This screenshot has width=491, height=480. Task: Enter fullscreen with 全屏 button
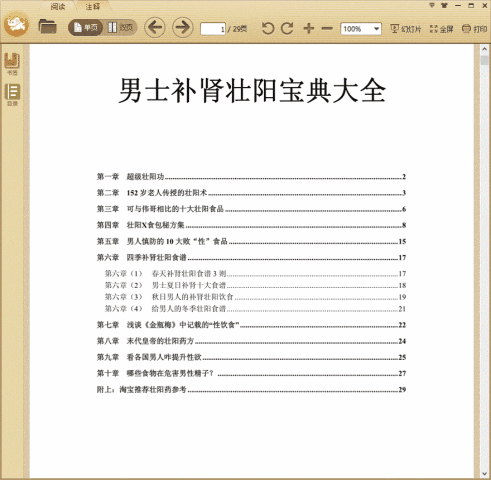(x=441, y=29)
